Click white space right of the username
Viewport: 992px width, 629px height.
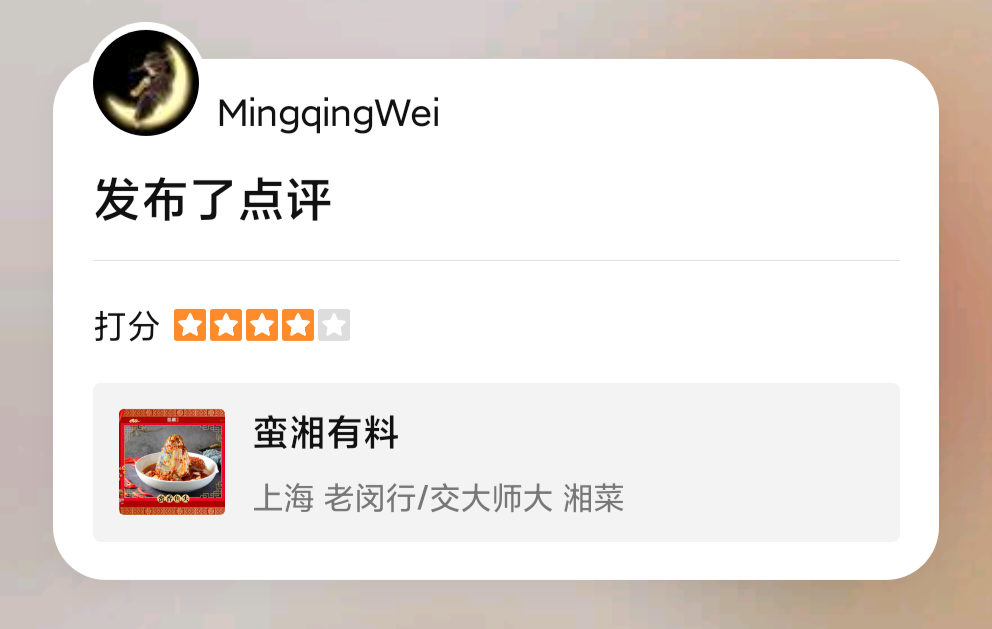(x=683, y=114)
